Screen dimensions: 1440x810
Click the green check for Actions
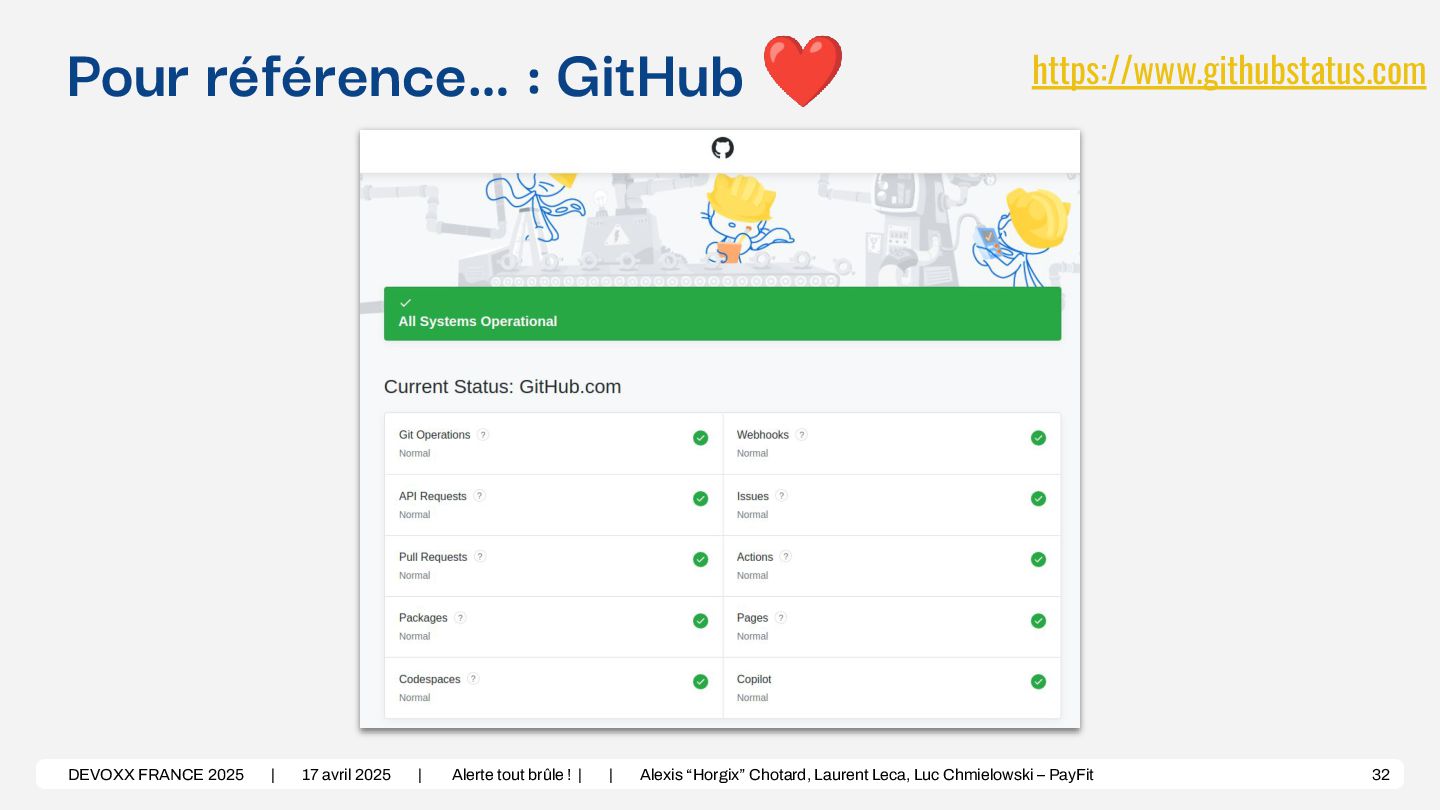click(x=1038, y=560)
